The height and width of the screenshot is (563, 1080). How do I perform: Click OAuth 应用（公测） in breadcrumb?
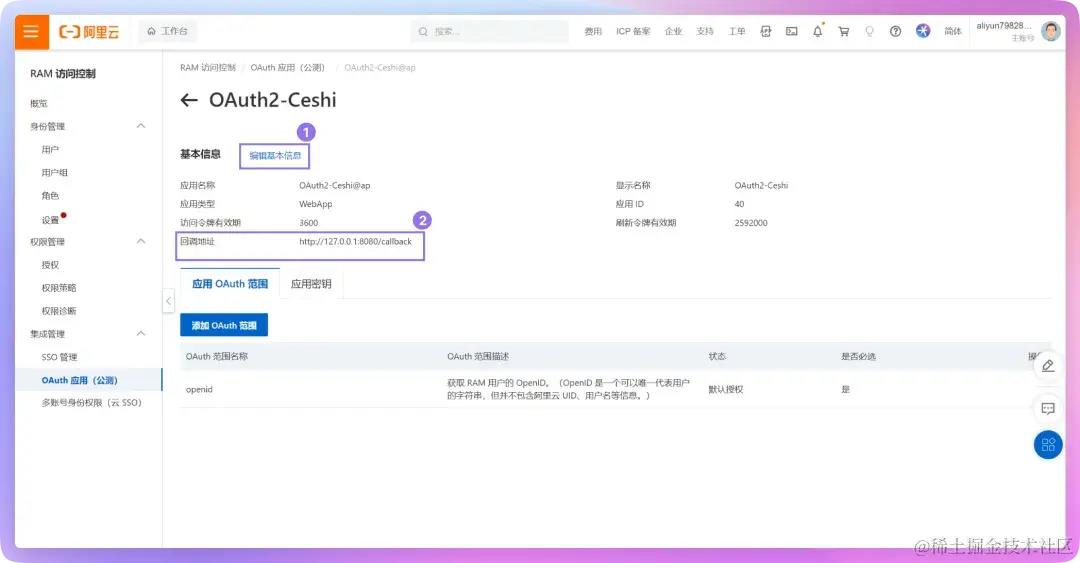point(287,68)
